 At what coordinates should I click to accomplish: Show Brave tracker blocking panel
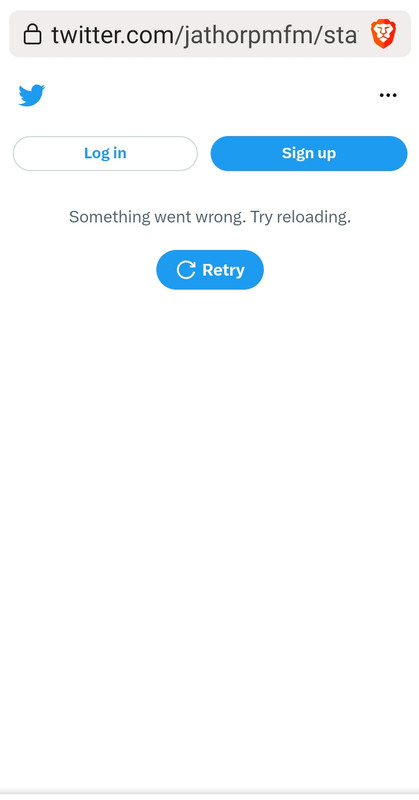tap(384, 34)
